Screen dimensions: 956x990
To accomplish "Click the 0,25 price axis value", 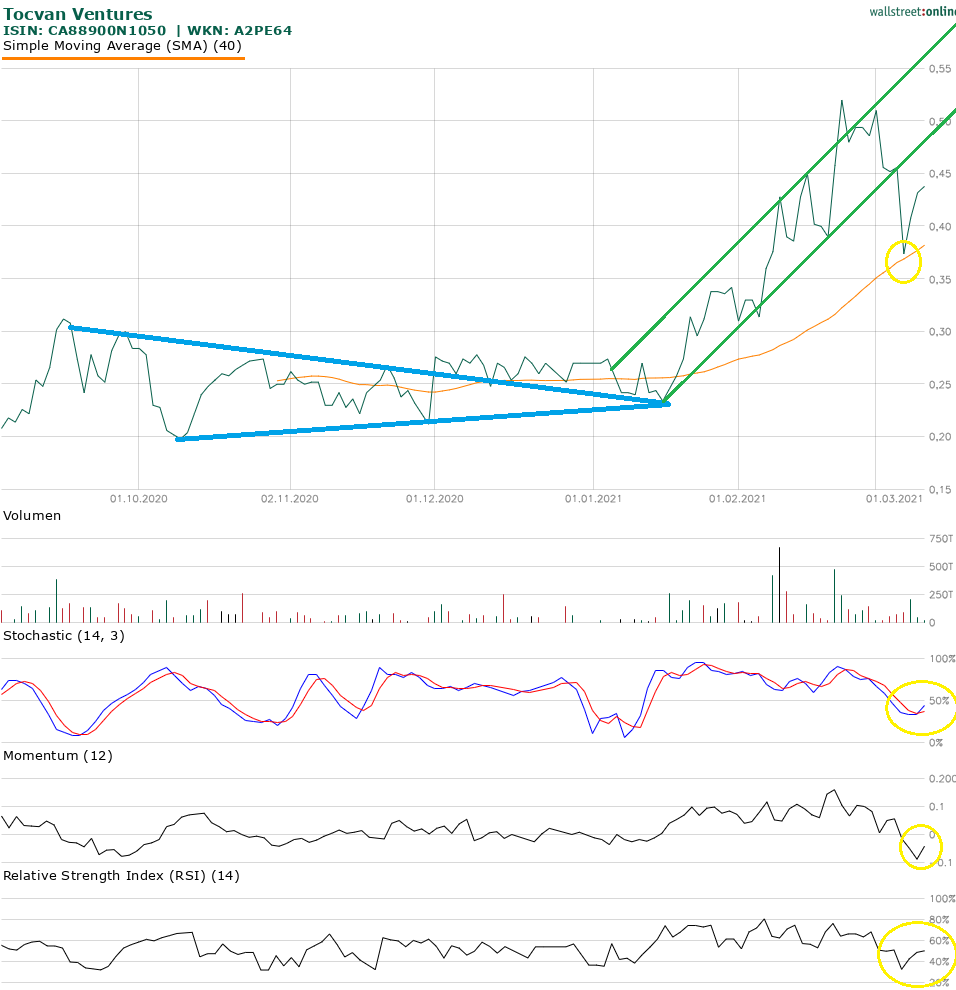I will pyautogui.click(x=940, y=385).
